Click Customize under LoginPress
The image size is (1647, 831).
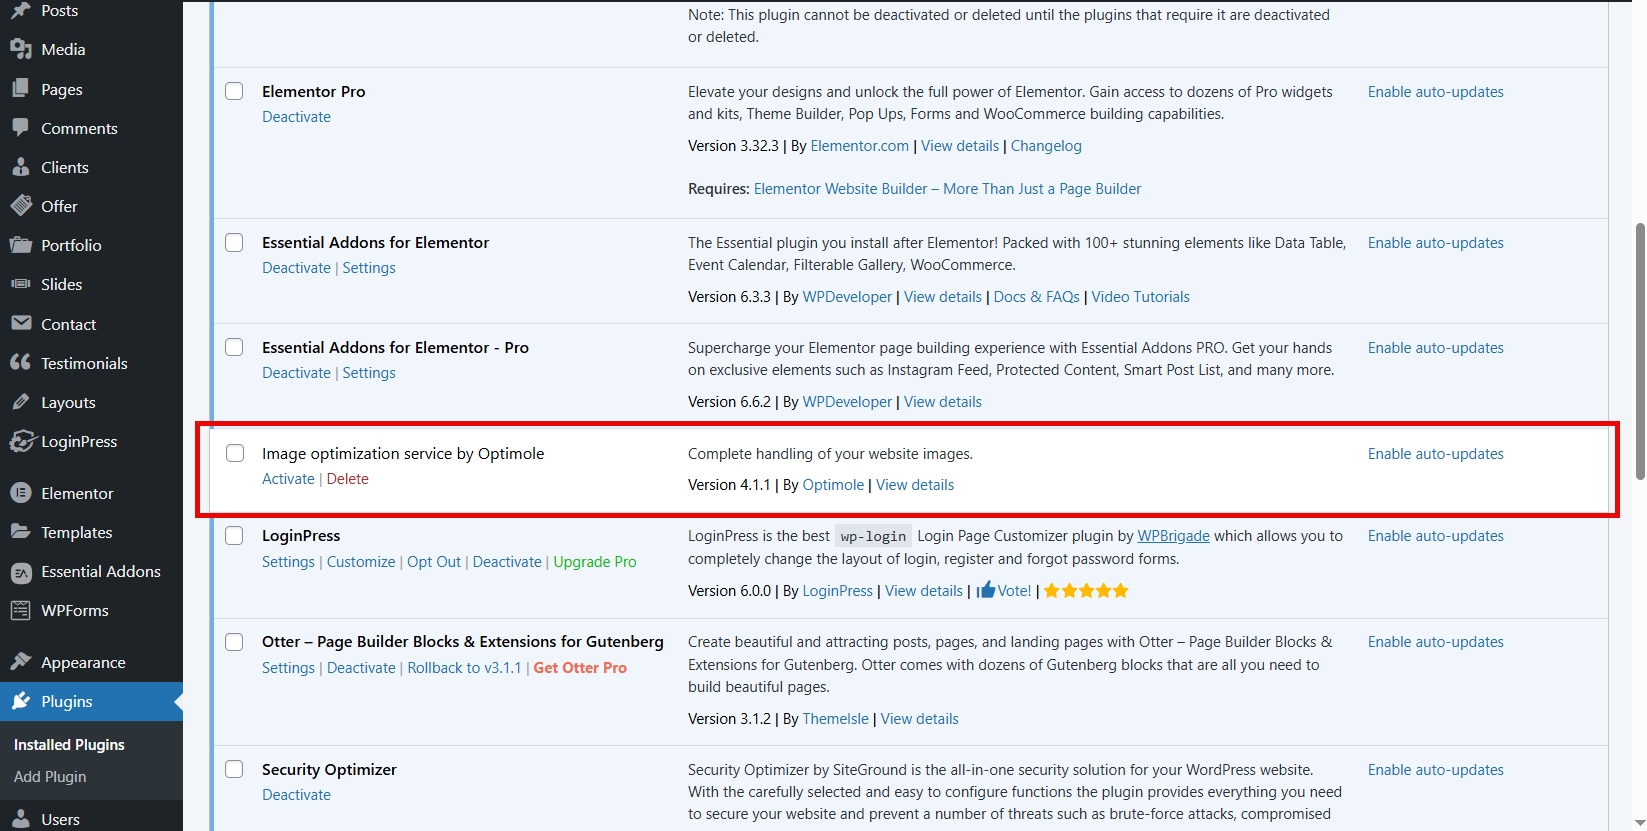tap(361, 562)
